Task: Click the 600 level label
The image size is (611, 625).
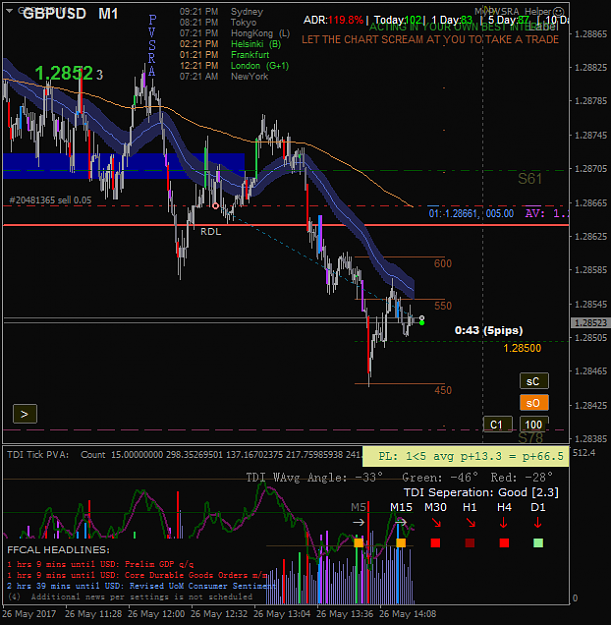Action: 443,263
